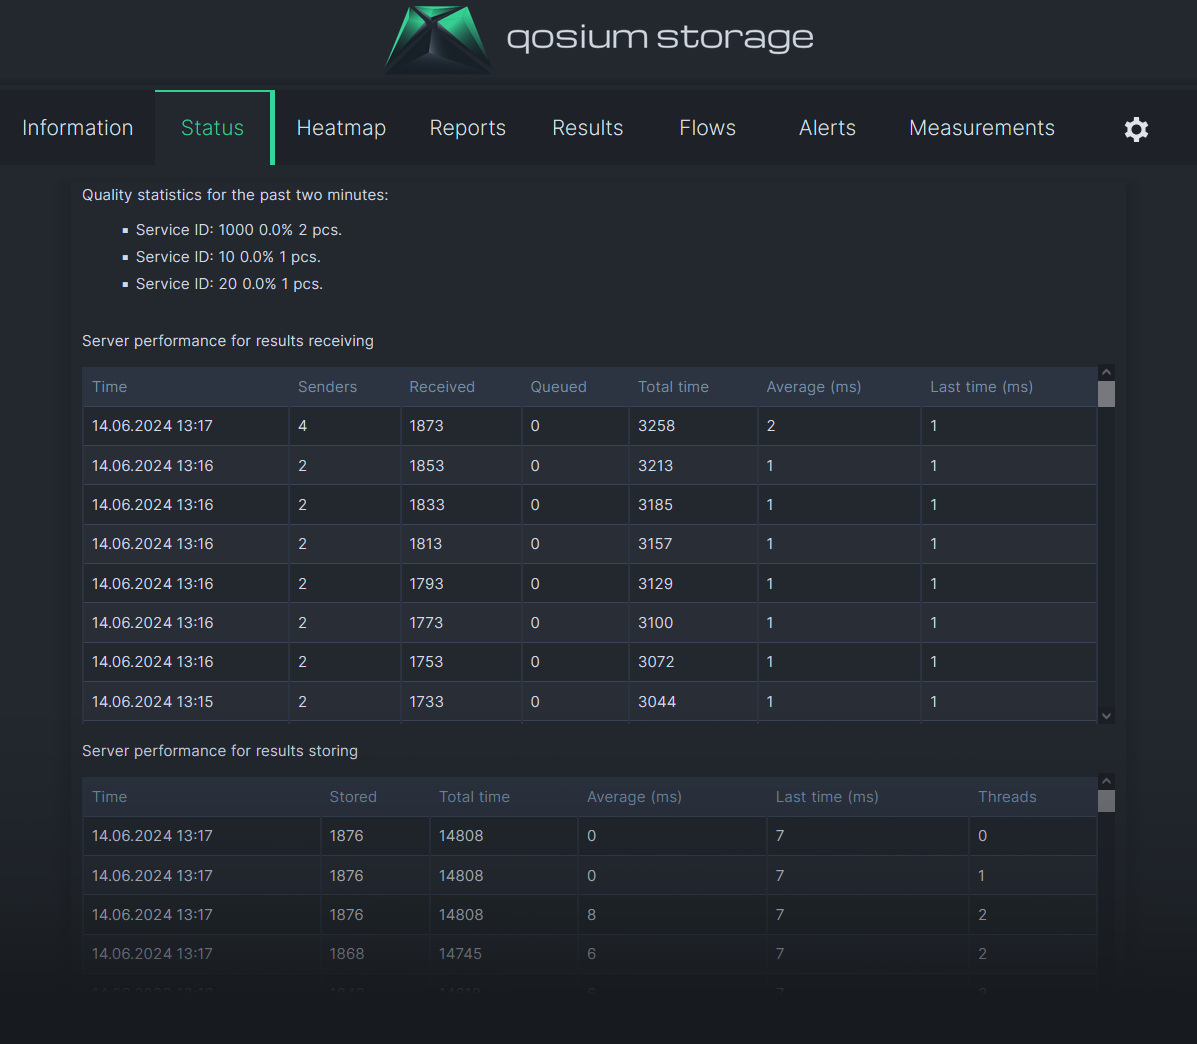The width and height of the screenshot is (1197, 1044).
Task: Navigate to the Measurements tab
Action: 982,128
